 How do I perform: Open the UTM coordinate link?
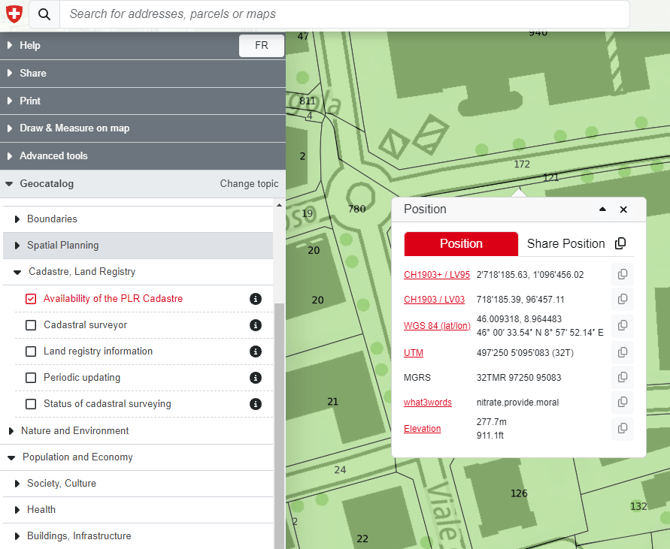[413, 353]
